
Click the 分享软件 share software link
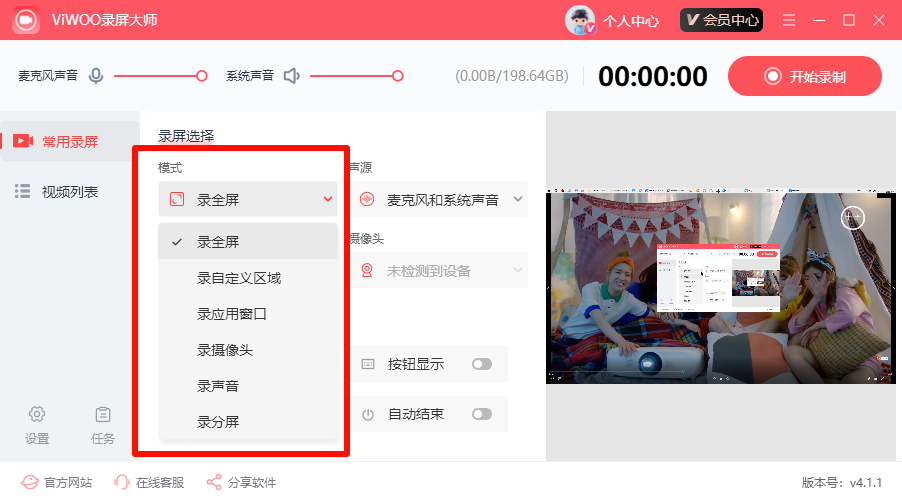click(242, 482)
